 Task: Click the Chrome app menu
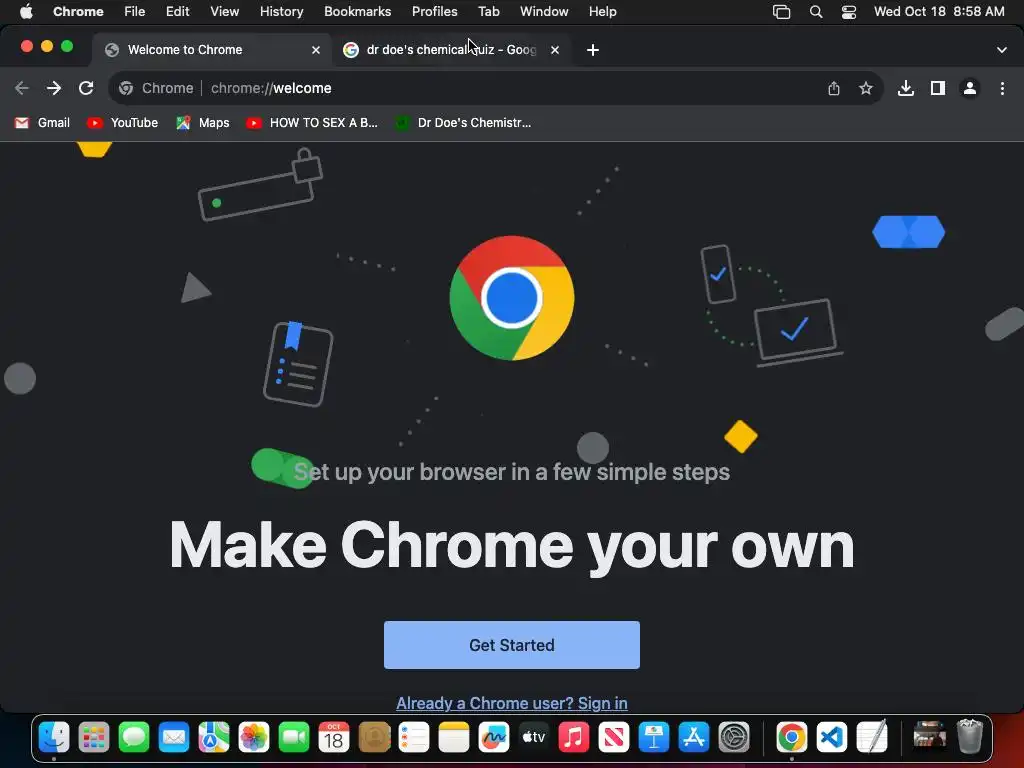click(x=78, y=12)
